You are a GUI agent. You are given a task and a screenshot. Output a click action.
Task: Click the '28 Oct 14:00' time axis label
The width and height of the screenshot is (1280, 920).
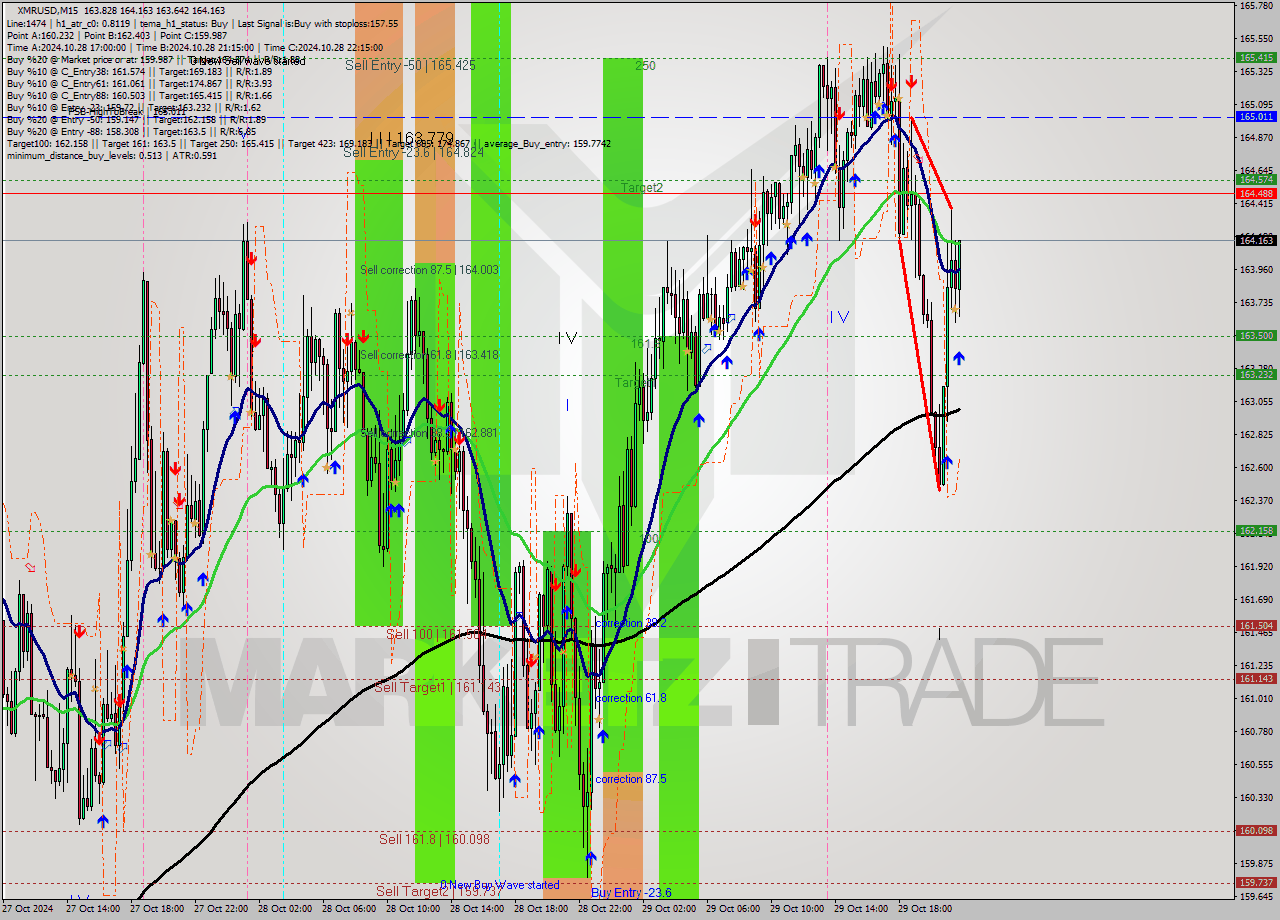pos(477,910)
